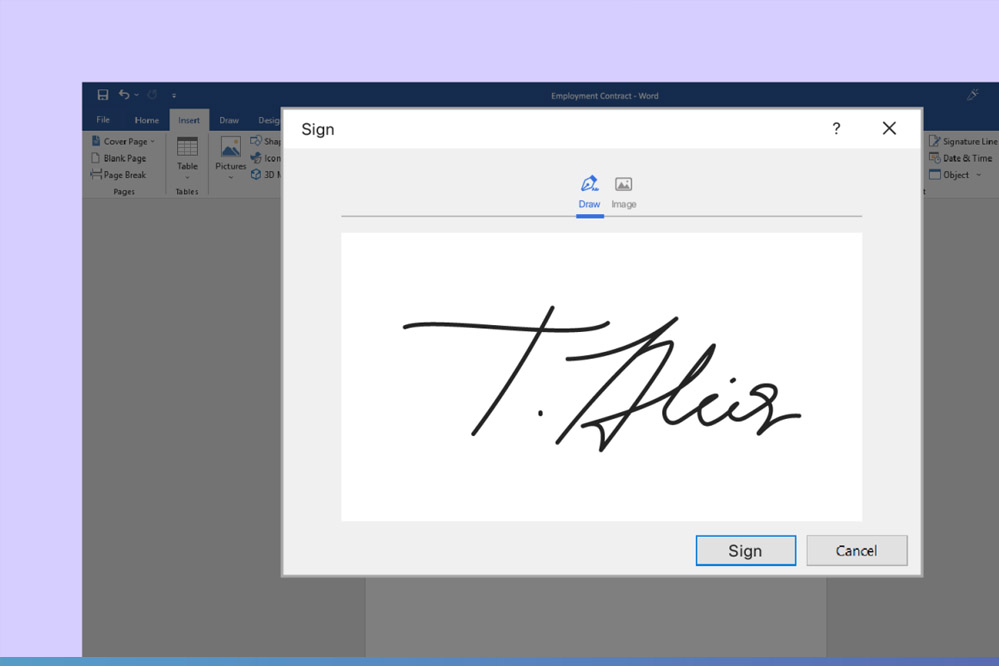Screen dimensions: 999x666
Task: Close the Sign dialog with X
Action: pos(889,129)
